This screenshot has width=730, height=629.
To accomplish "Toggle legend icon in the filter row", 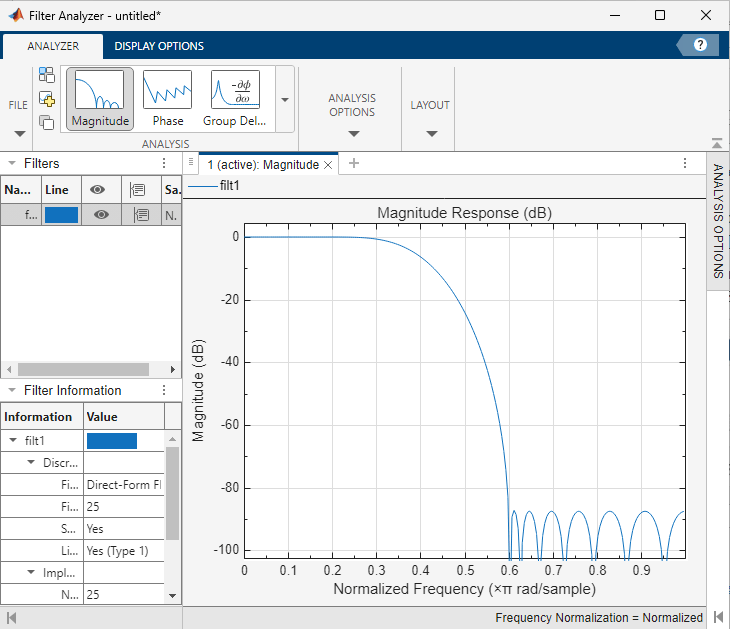I will coord(141,214).
